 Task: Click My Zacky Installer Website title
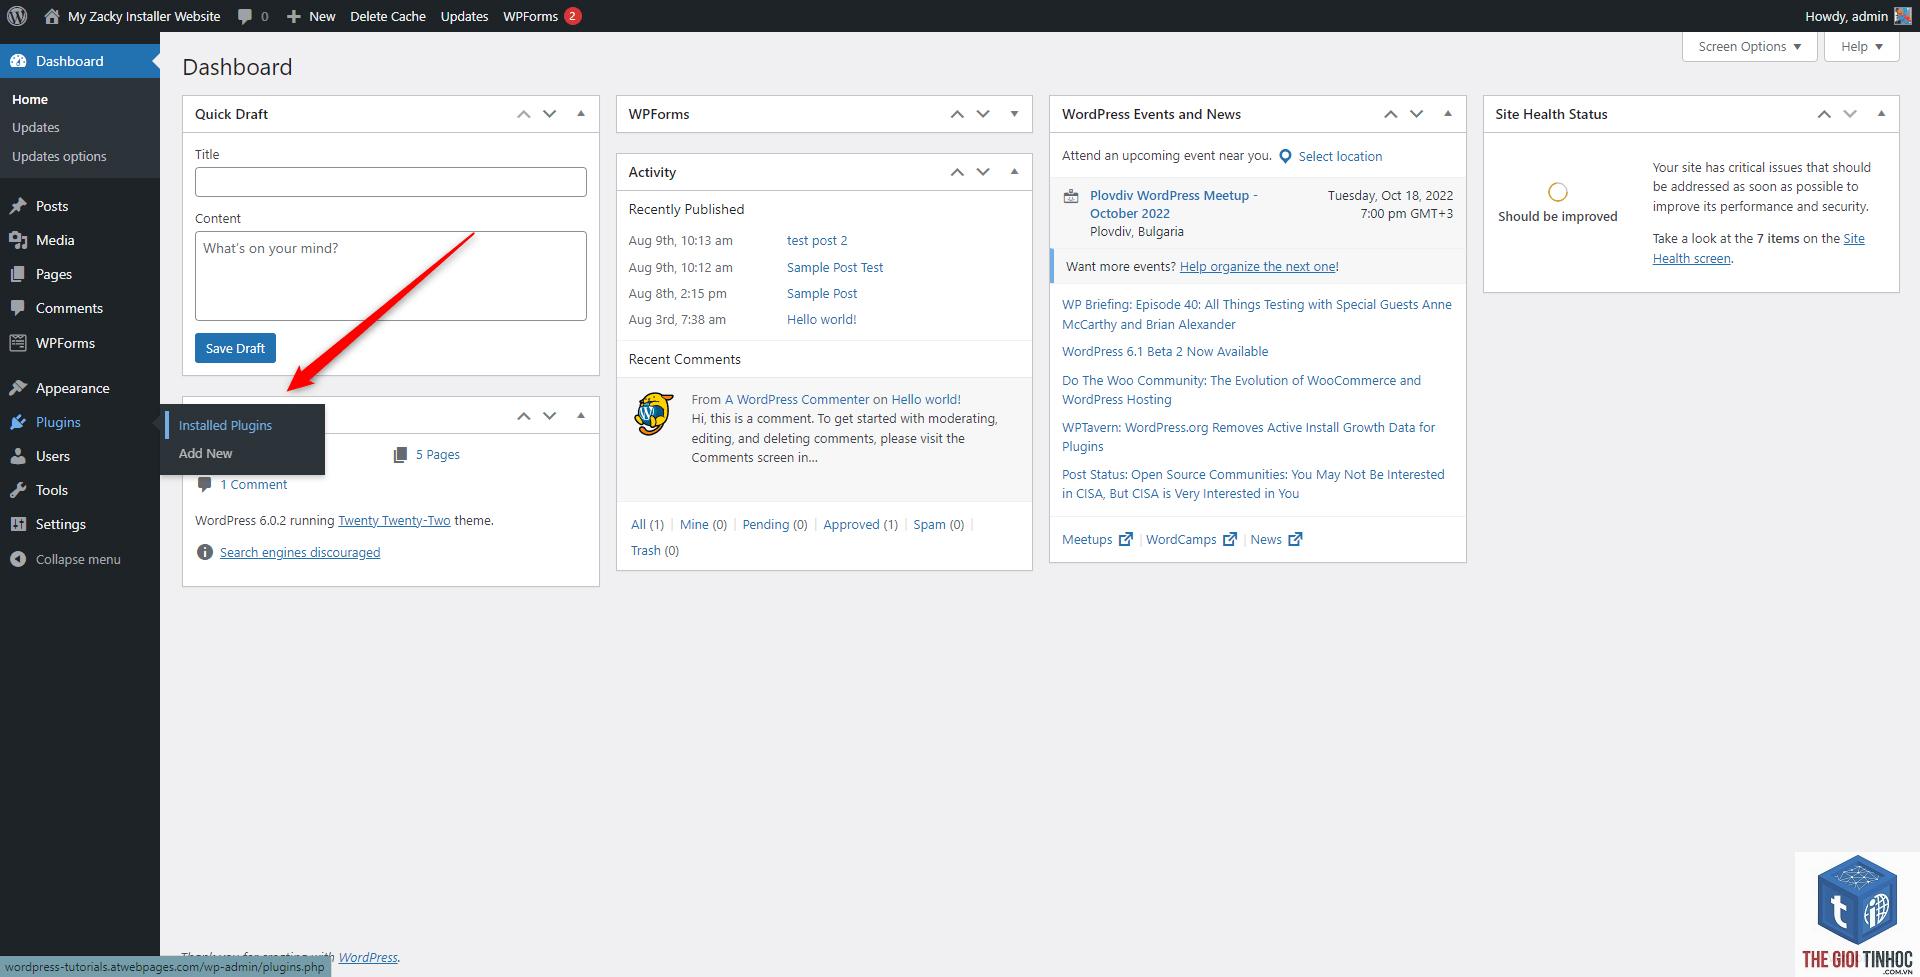tap(144, 16)
